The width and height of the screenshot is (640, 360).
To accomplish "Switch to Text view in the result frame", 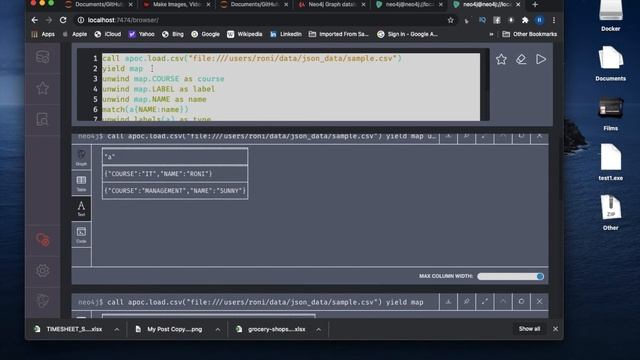I will pos(81,209).
